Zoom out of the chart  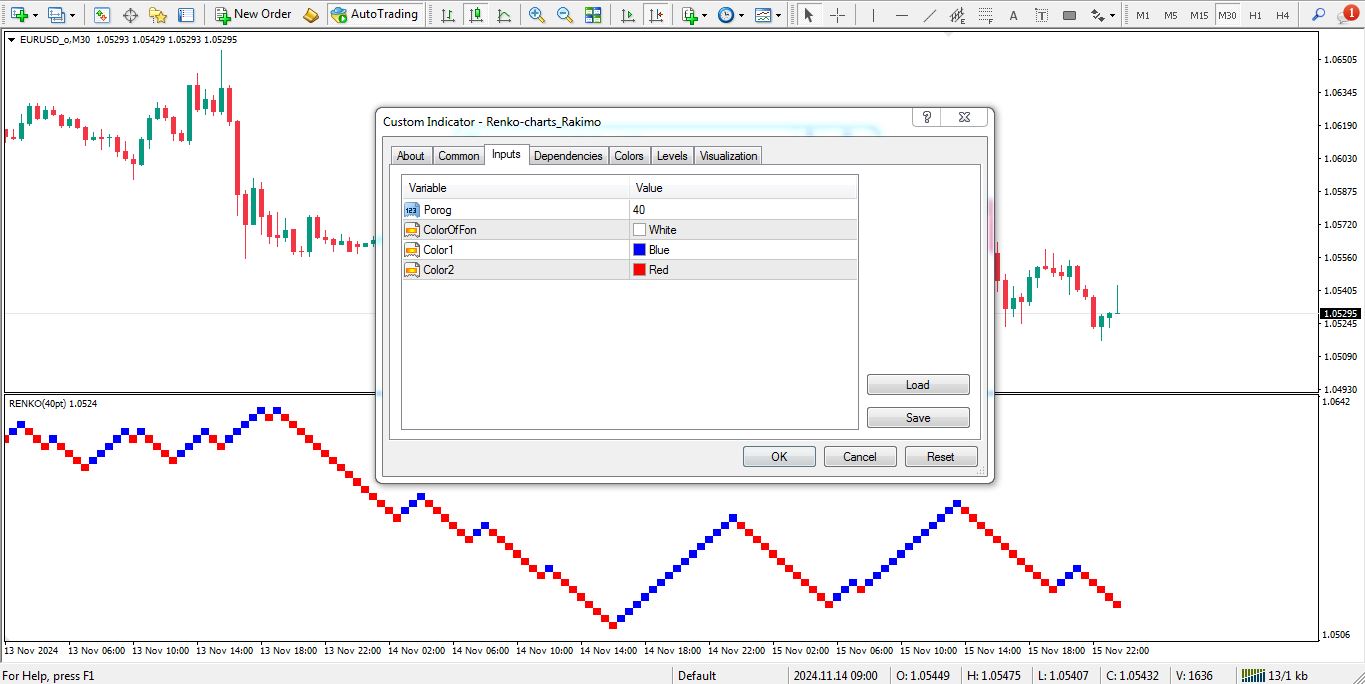tap(565, 15)
